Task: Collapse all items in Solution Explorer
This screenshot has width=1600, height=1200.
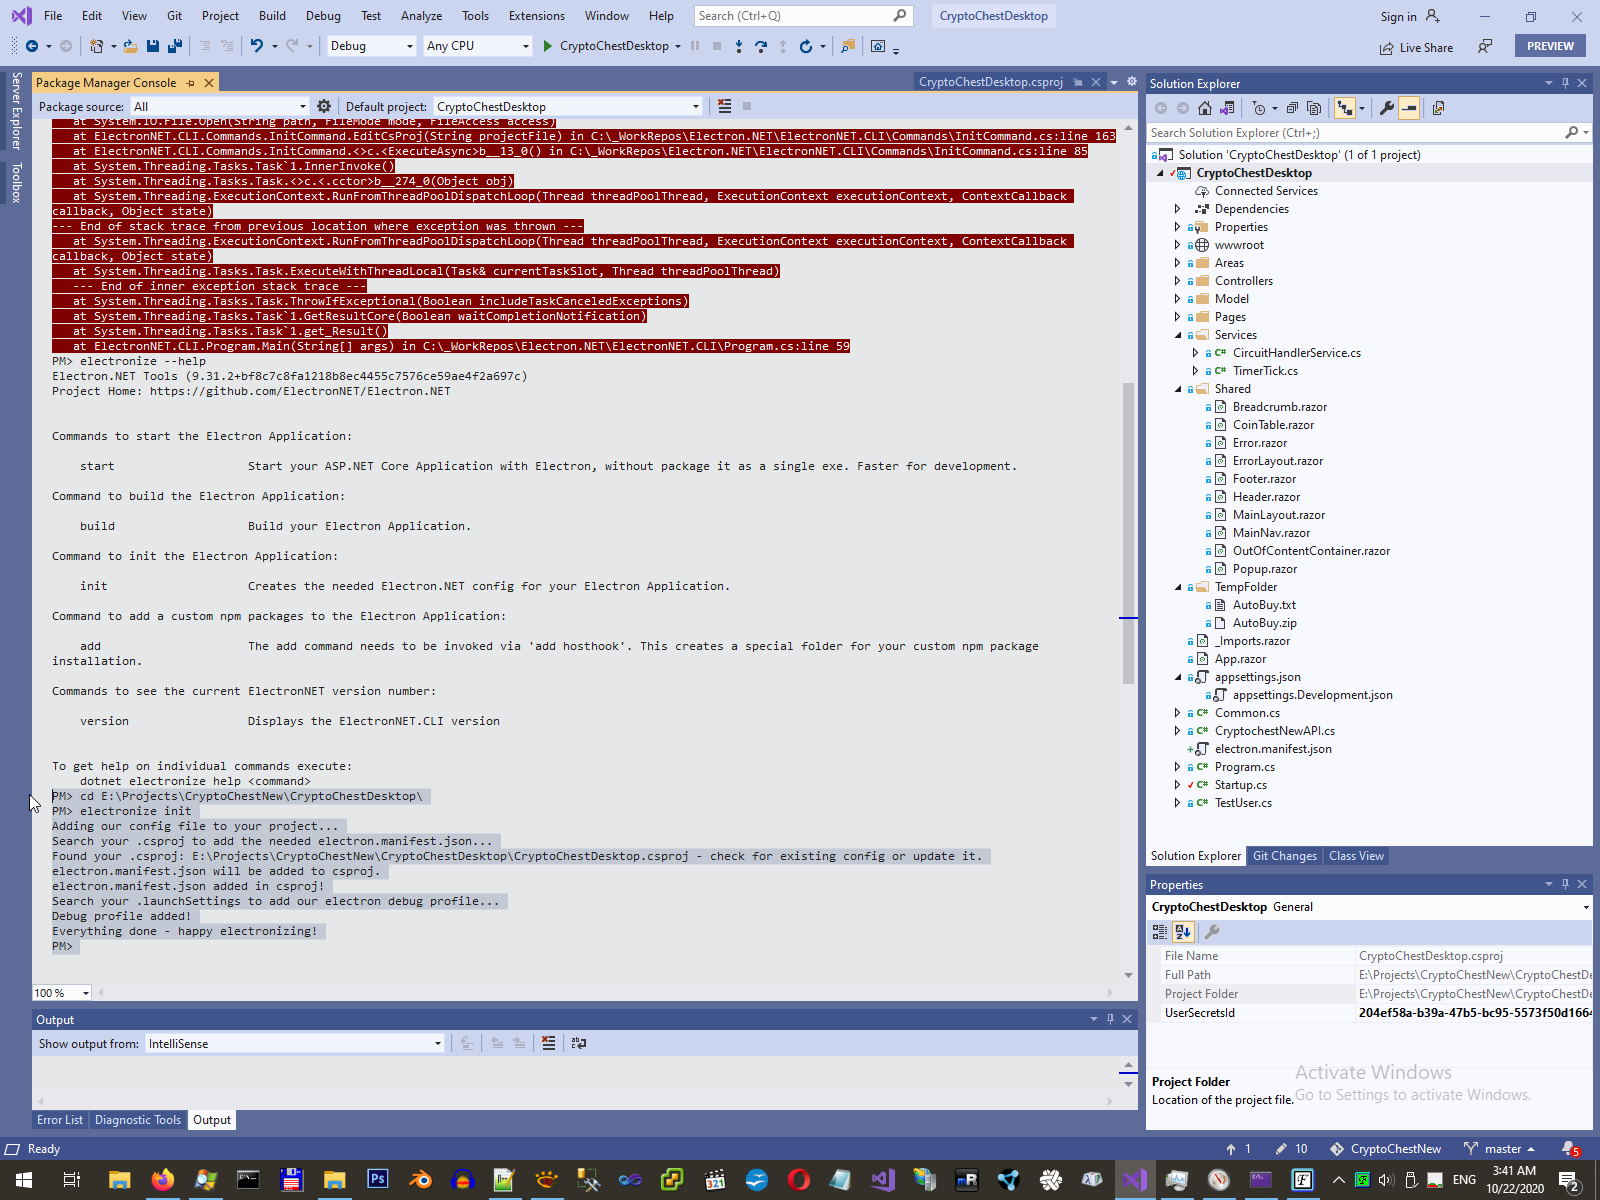Action: [x=1292, y=108]
